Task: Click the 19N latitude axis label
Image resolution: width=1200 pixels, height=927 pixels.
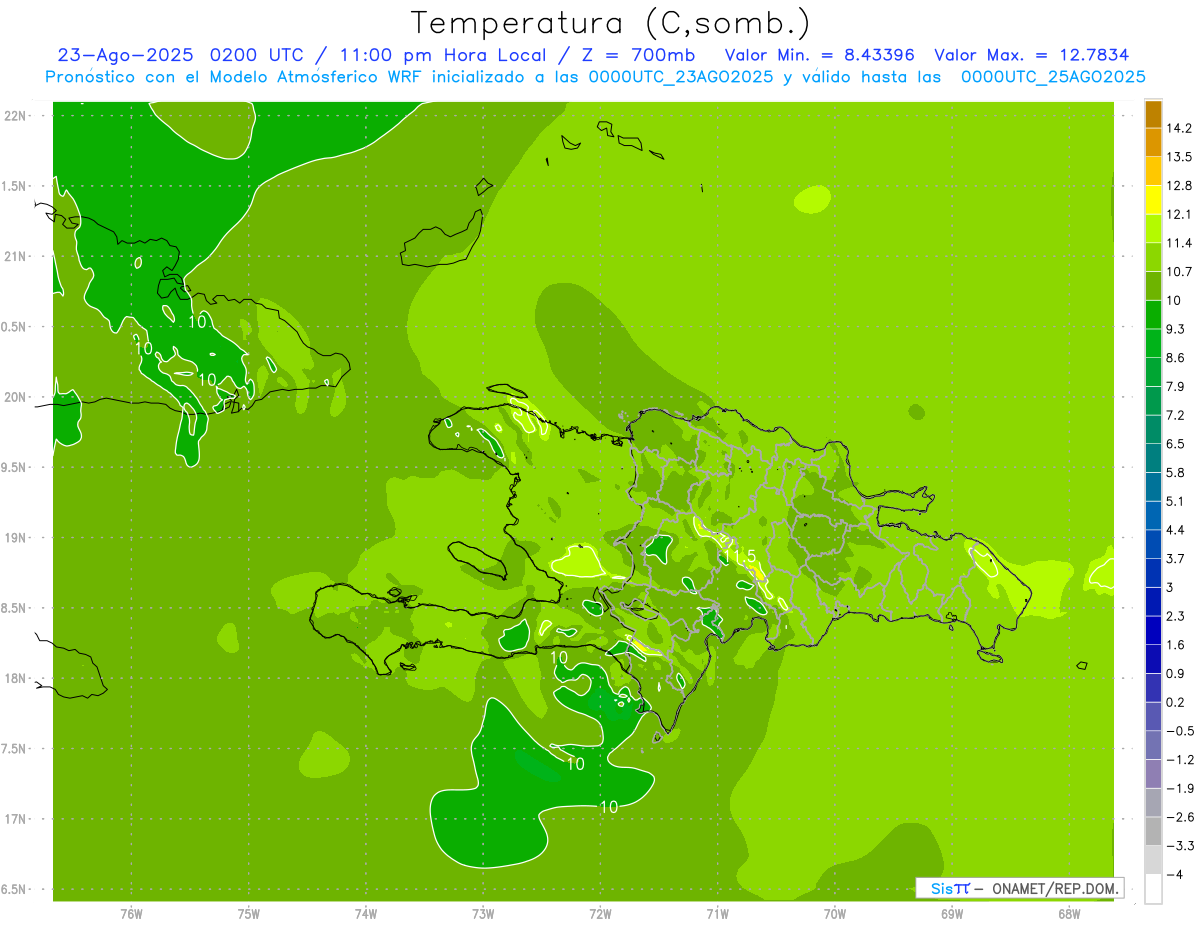Action: 16,538
